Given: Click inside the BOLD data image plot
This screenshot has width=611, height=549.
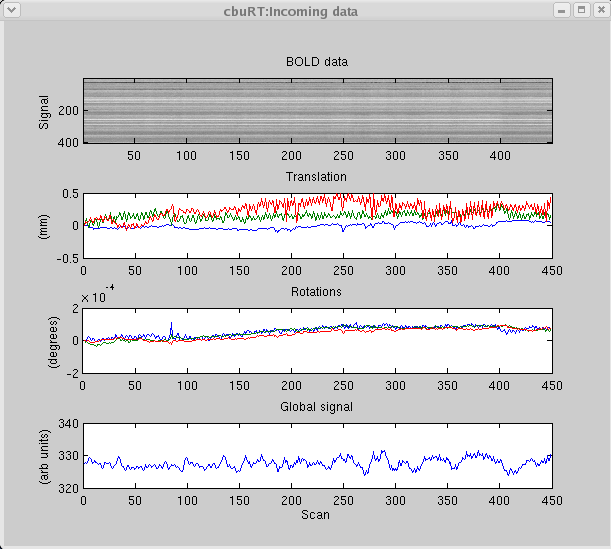Looking at the screenshot, I should 316,111.
